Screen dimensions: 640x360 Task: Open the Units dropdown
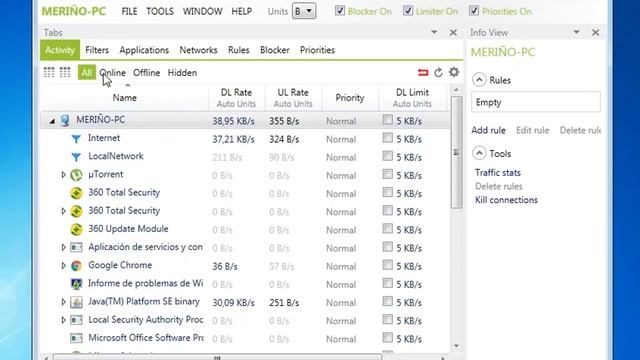click(304, 11)
